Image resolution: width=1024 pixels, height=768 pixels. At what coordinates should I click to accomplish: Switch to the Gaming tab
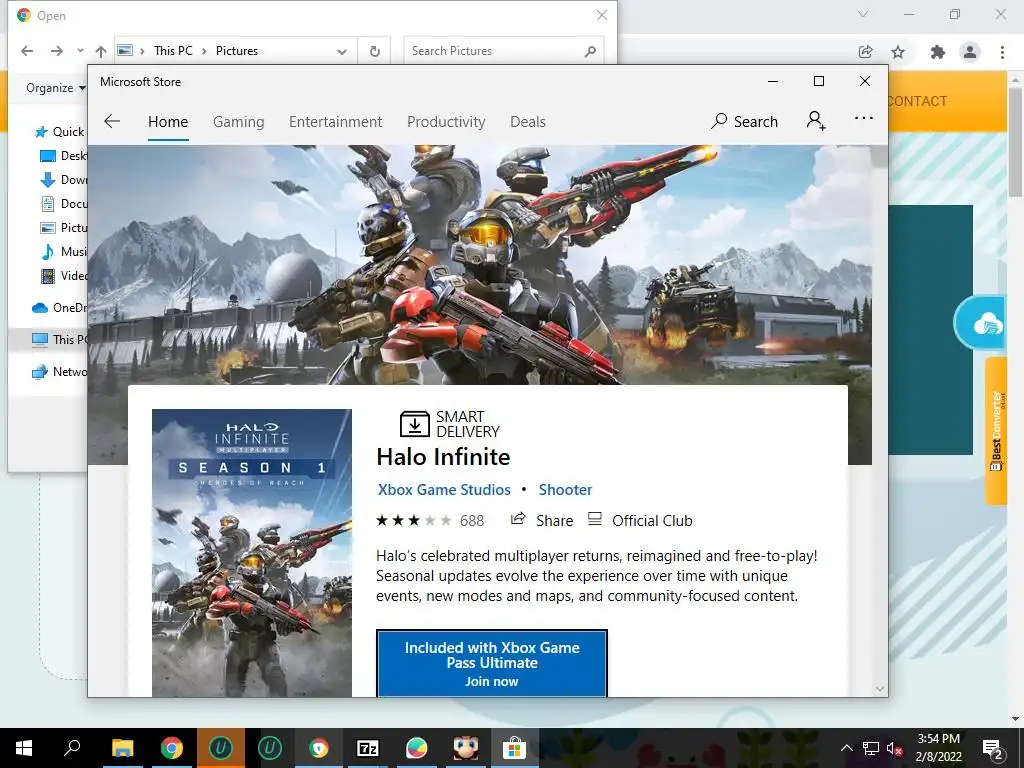(x=238, y=121)
